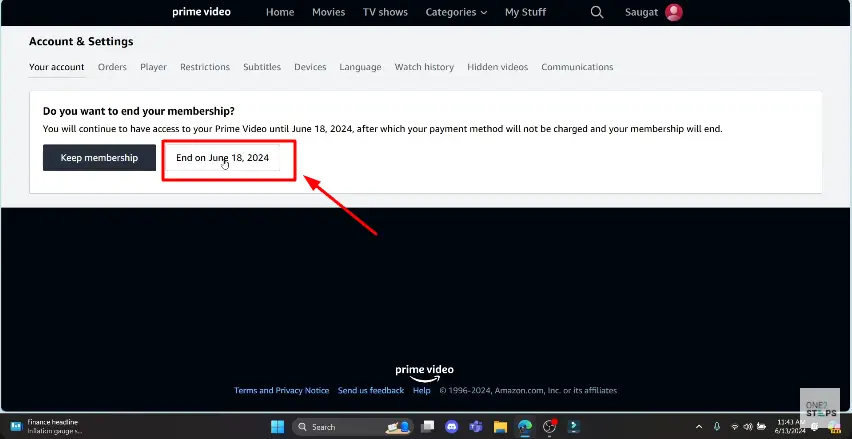Open the Movies section
852x439 pixels.
pyautogui.click(x=328, y=12)
